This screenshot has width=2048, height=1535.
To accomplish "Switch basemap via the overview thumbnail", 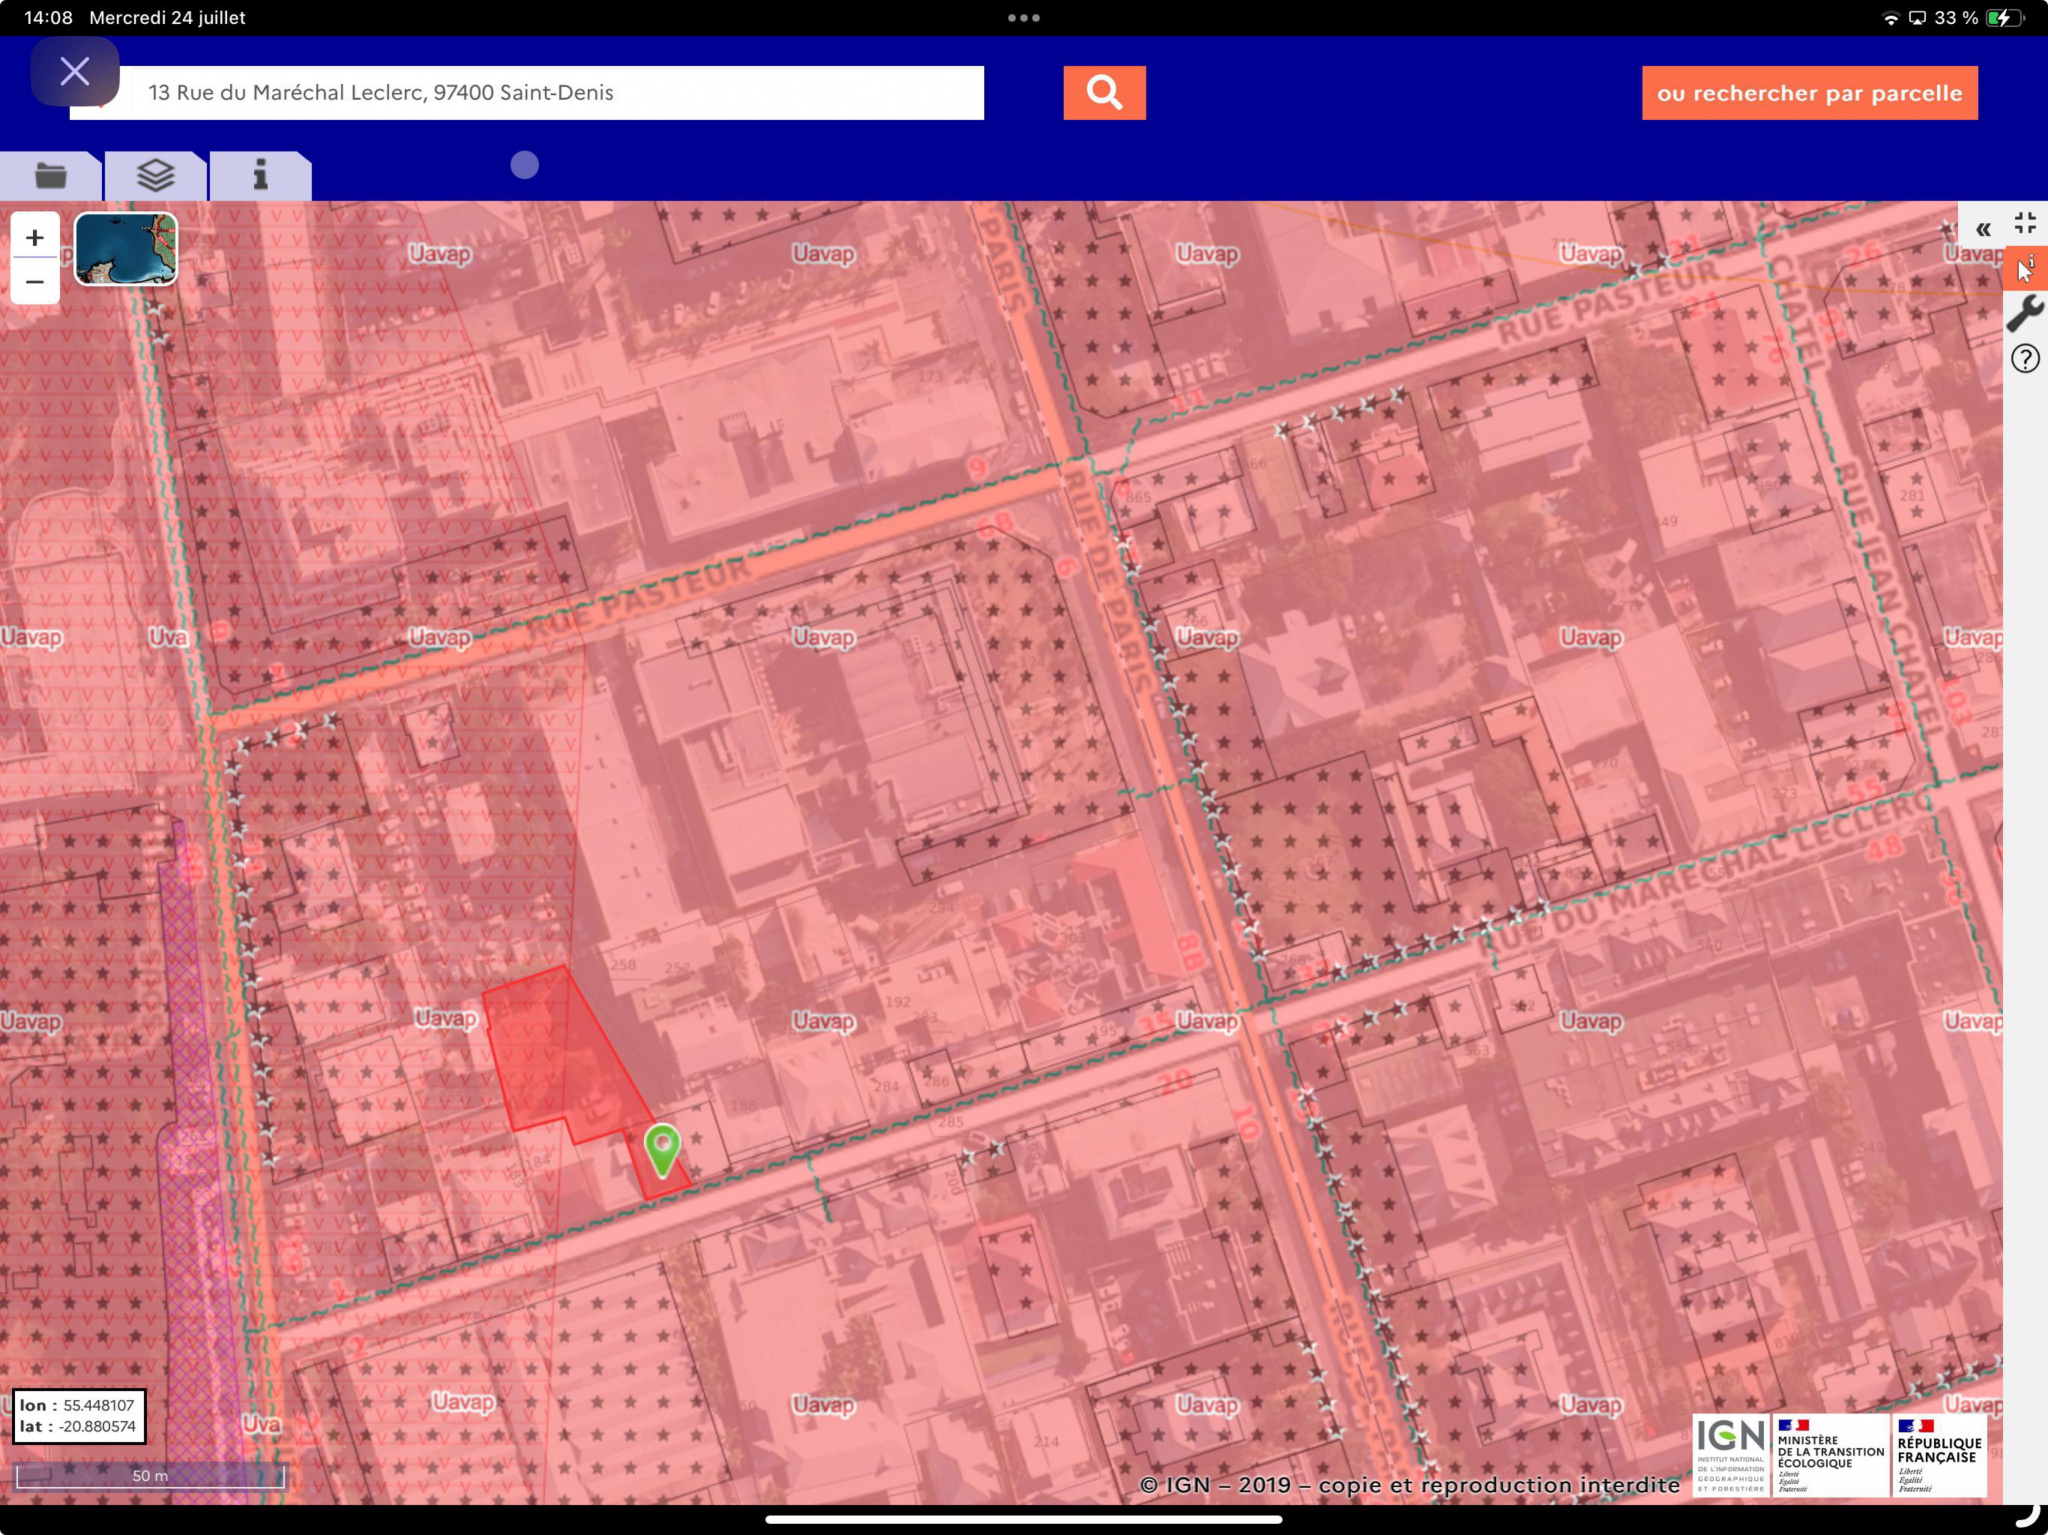I will pos(126,249).
